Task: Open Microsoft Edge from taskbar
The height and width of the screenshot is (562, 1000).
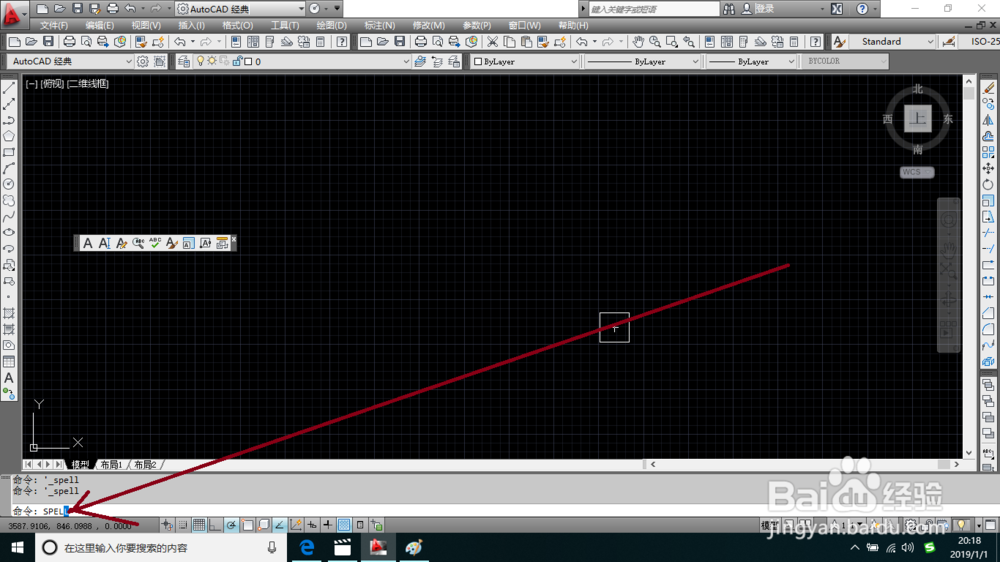Action: click(307, 547)
